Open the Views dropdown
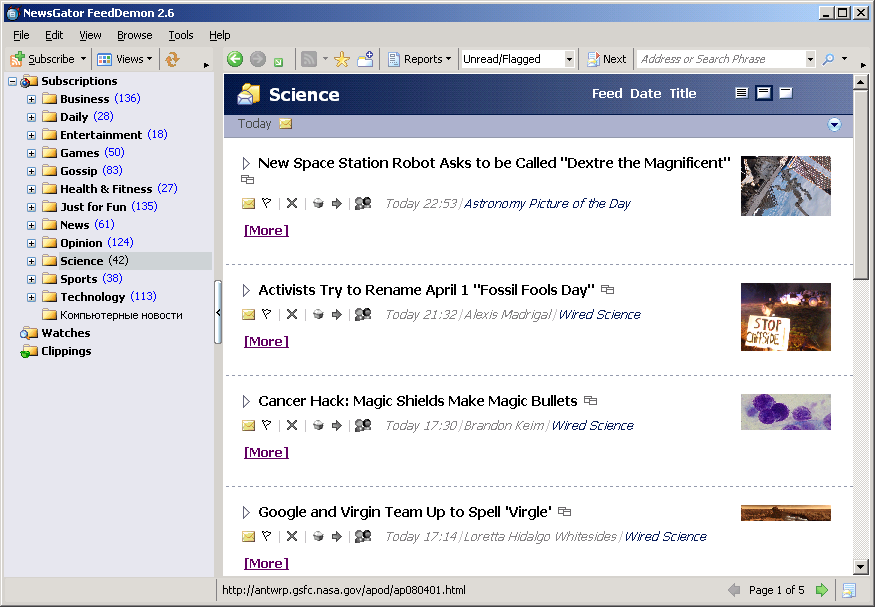 124,59
